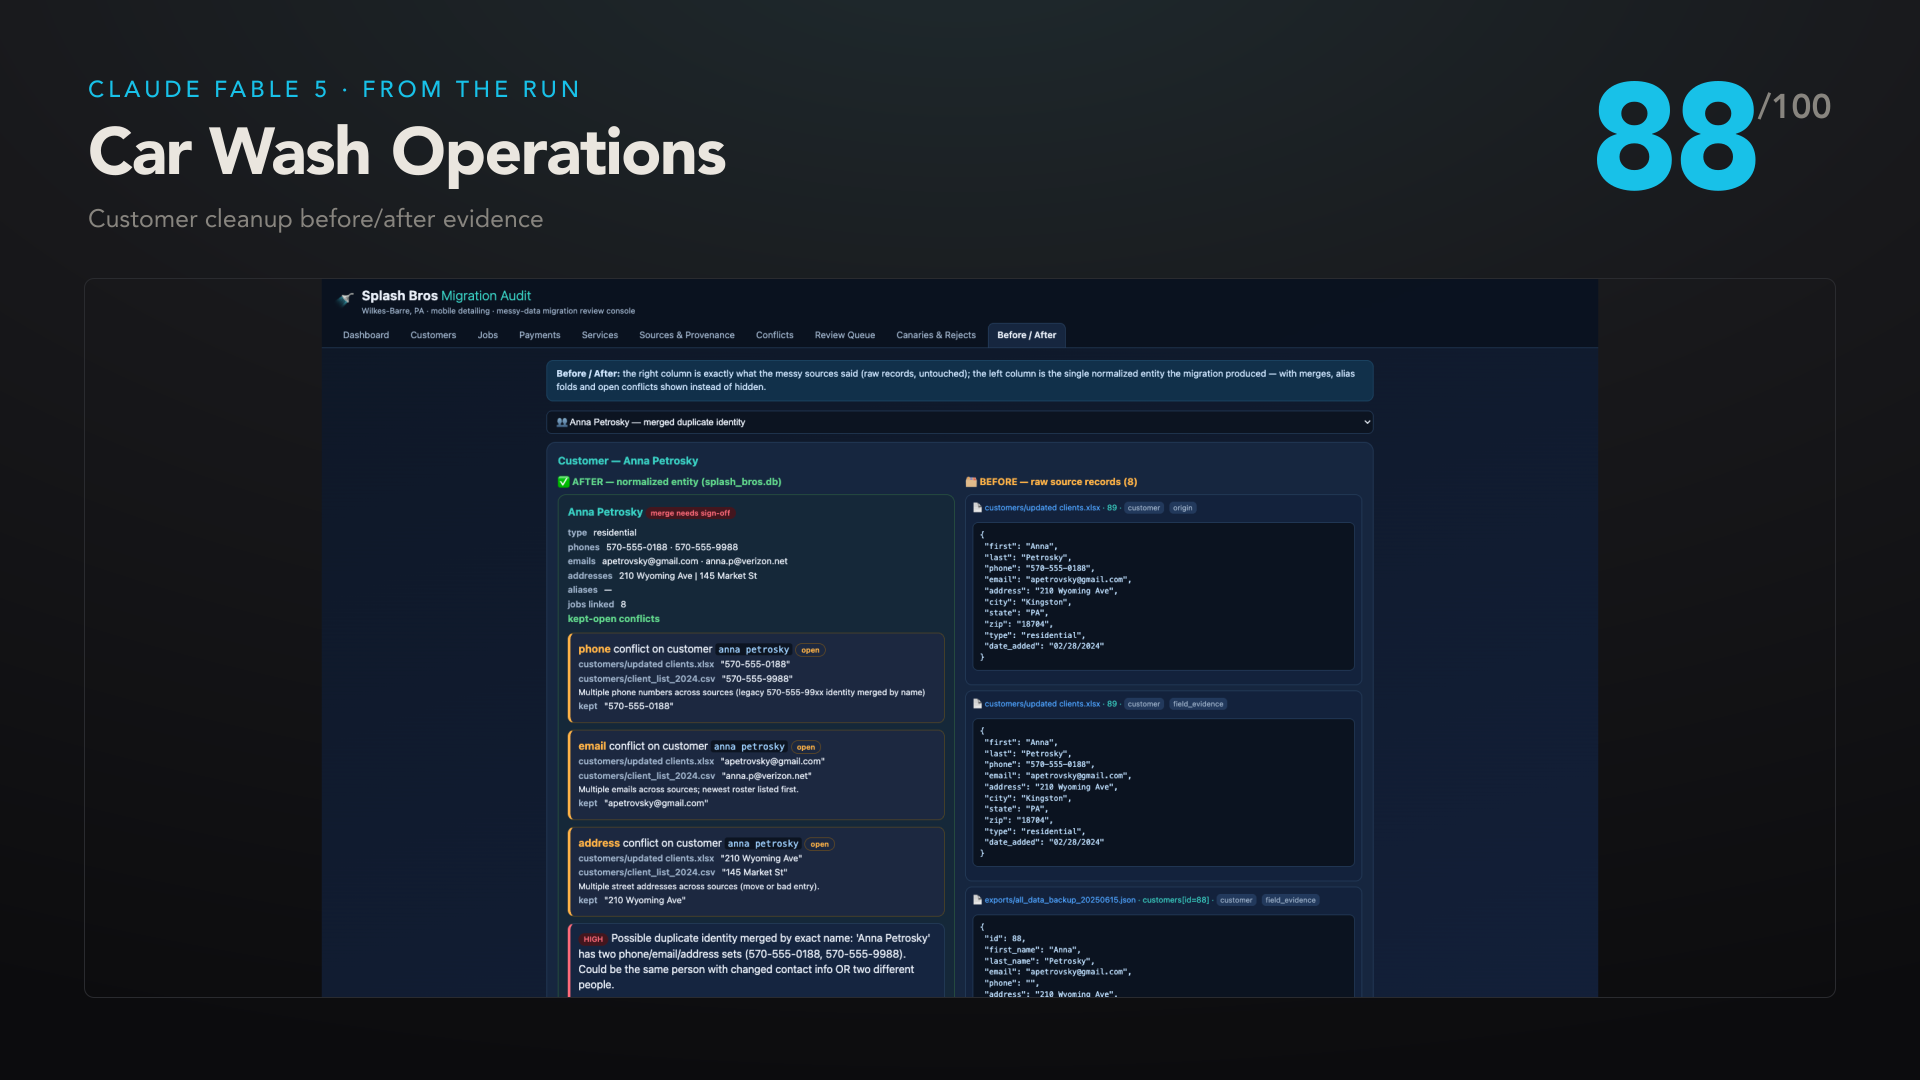Viewport: 1920px width, 1080px height.
Task: Click the green checkmark icon beside AFTER heading
Action: 563,482
